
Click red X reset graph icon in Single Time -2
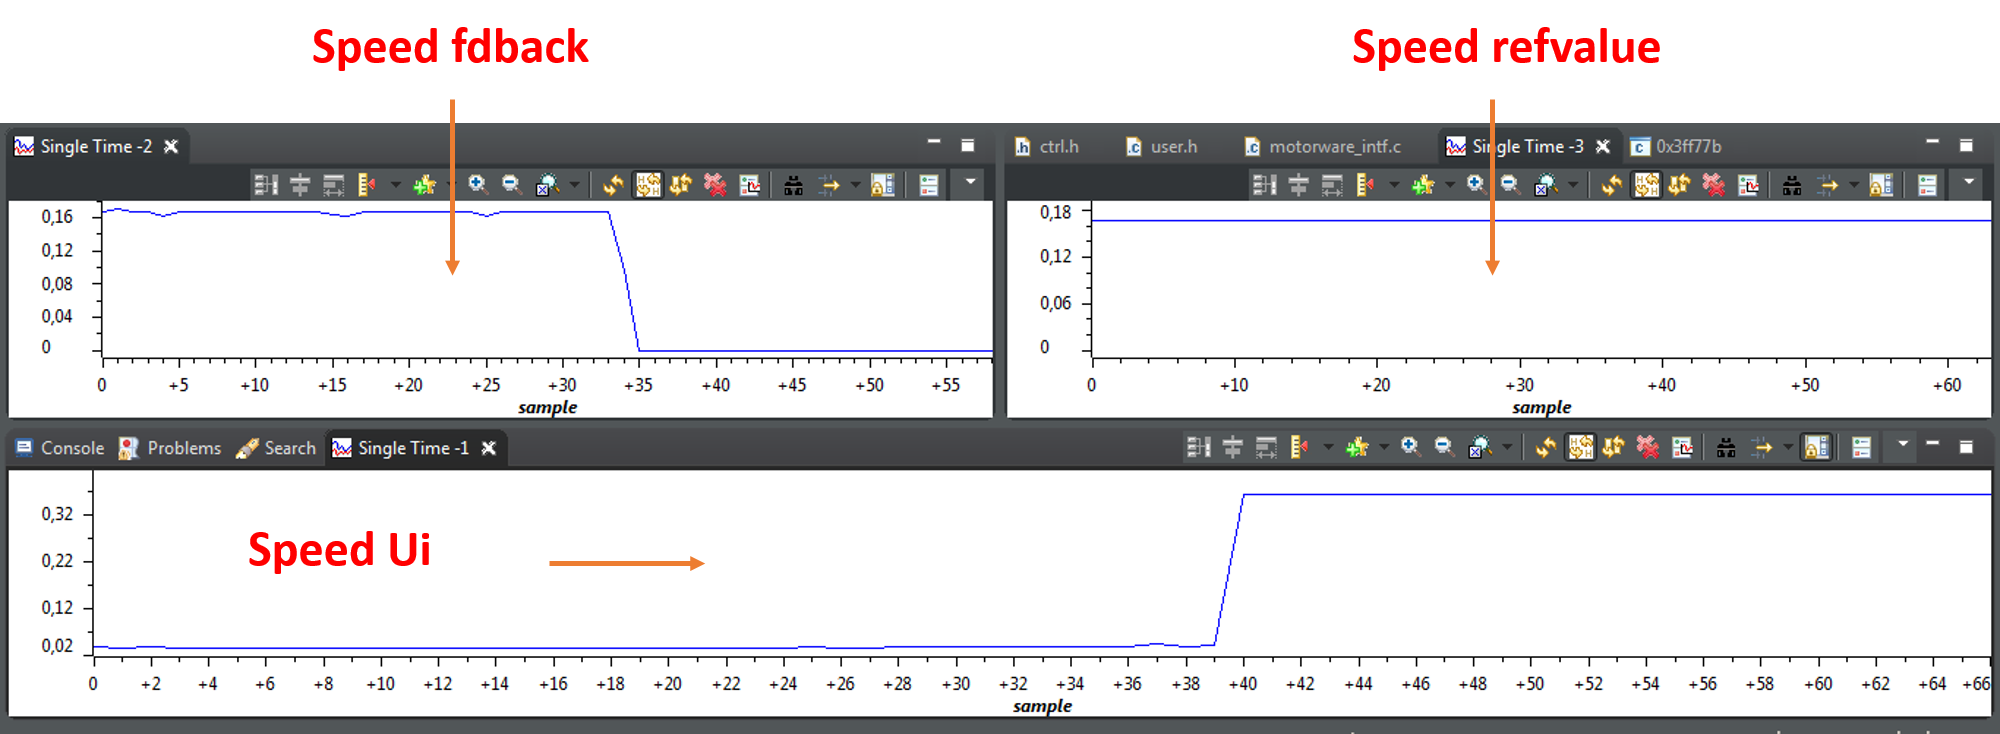(715, 185)
